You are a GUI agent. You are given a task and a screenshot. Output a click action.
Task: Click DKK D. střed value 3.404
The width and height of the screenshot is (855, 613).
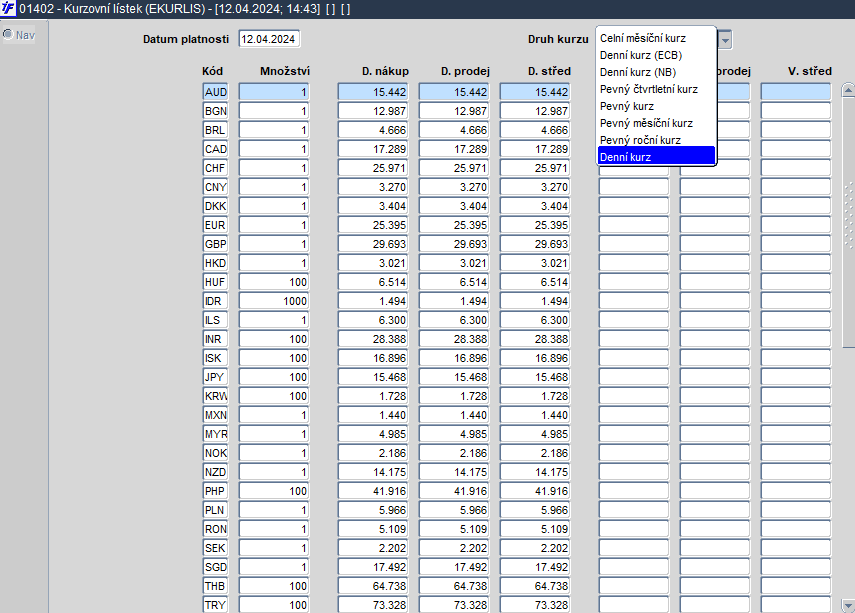[x=534, y=206]
